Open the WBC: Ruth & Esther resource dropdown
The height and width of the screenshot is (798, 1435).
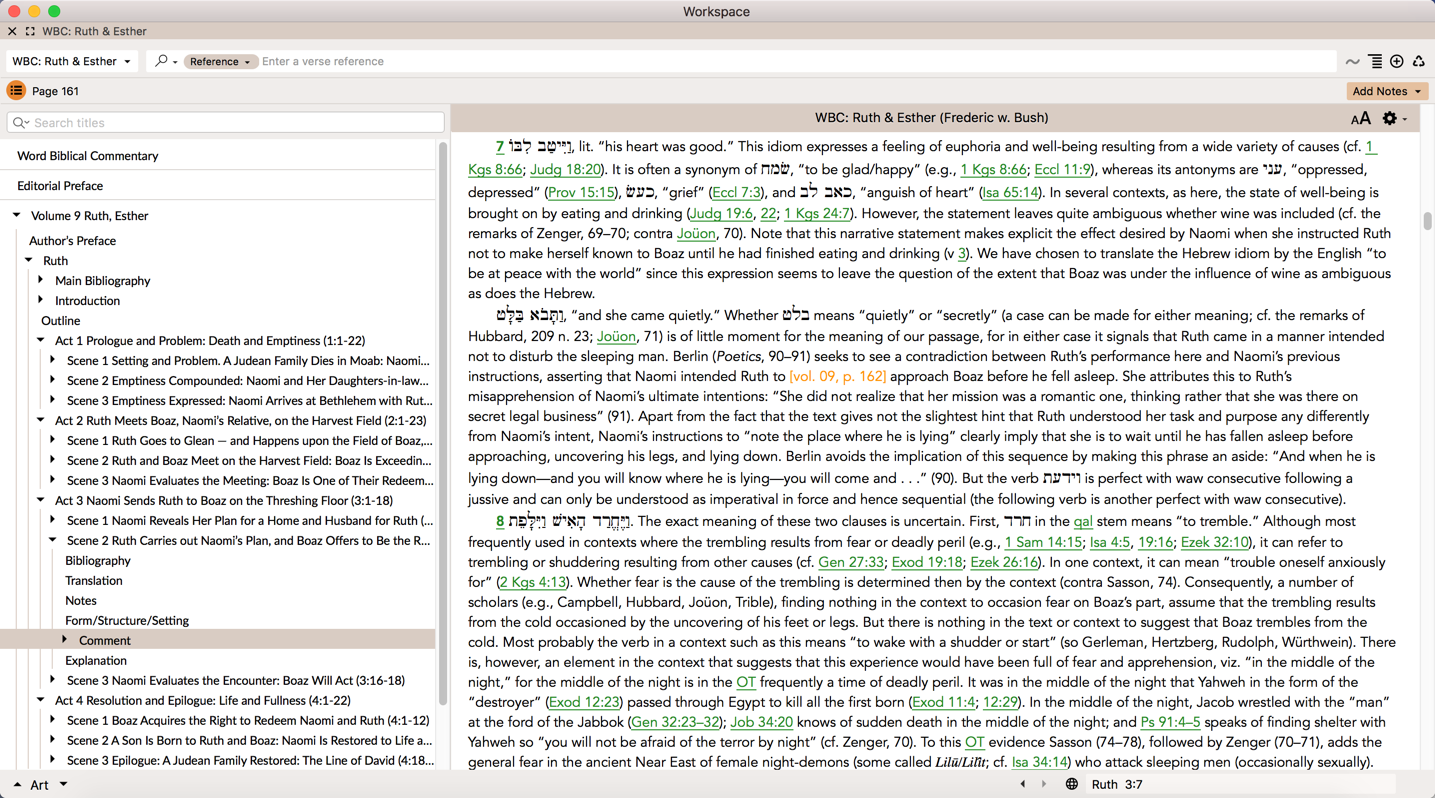click(x=72, y=61)
